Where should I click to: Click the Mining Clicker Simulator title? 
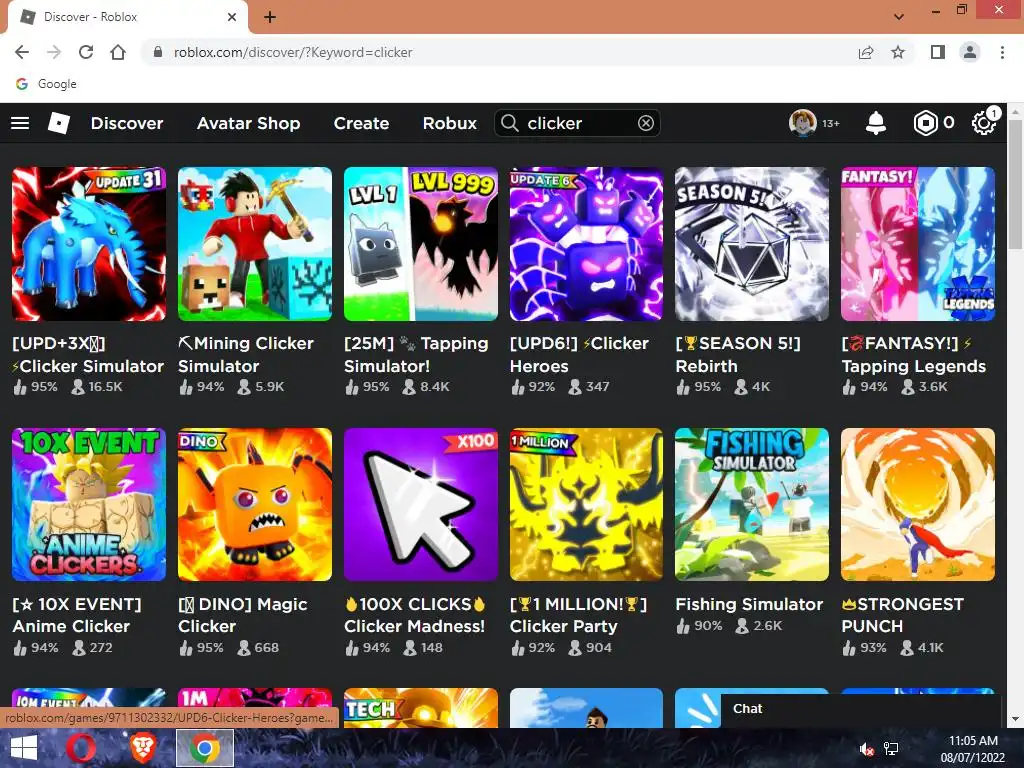(246, 354)
